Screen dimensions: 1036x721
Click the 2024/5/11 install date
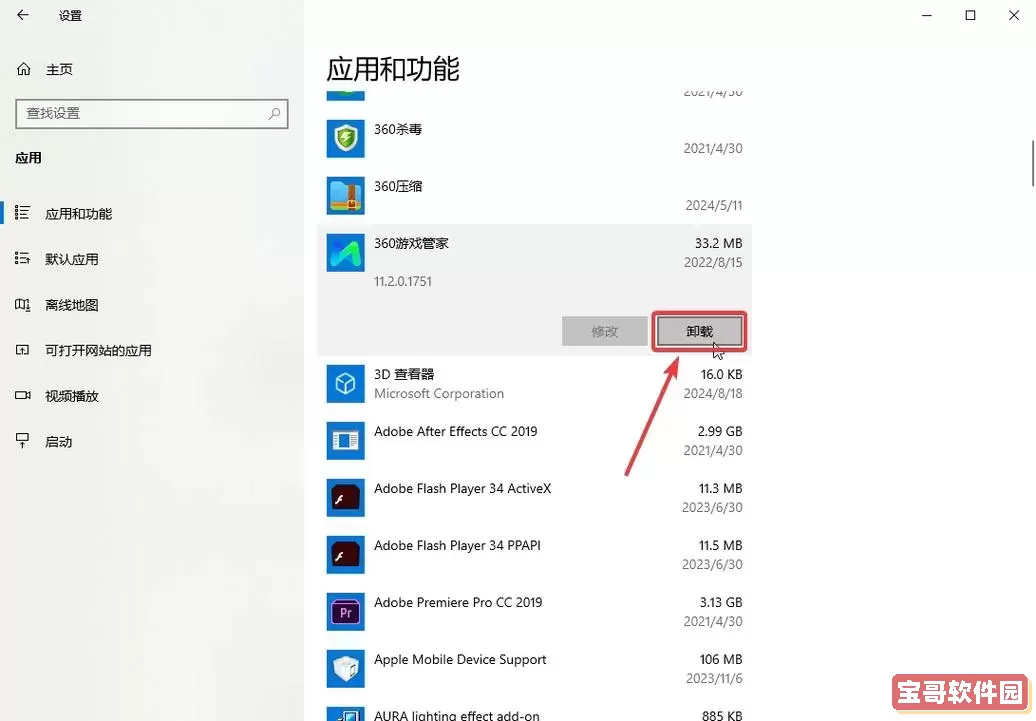[714, 206]
